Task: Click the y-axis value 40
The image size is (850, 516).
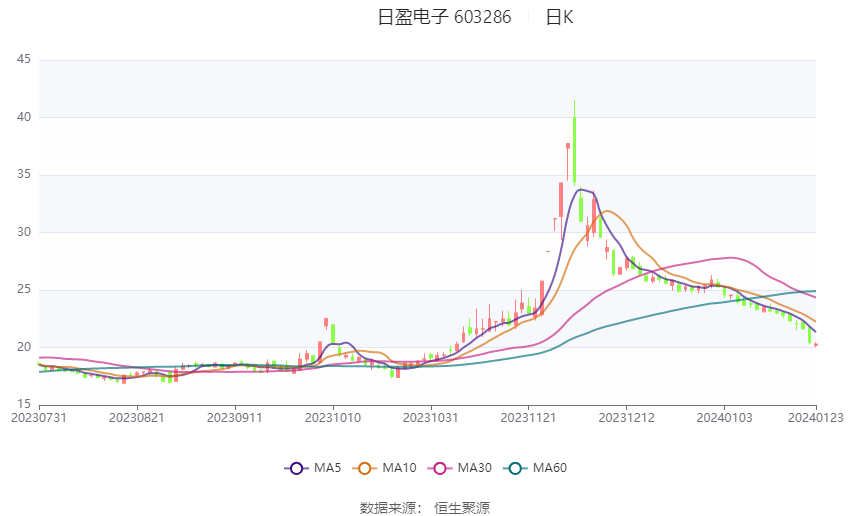Action: pyautogui.click(x=24, y=117)
